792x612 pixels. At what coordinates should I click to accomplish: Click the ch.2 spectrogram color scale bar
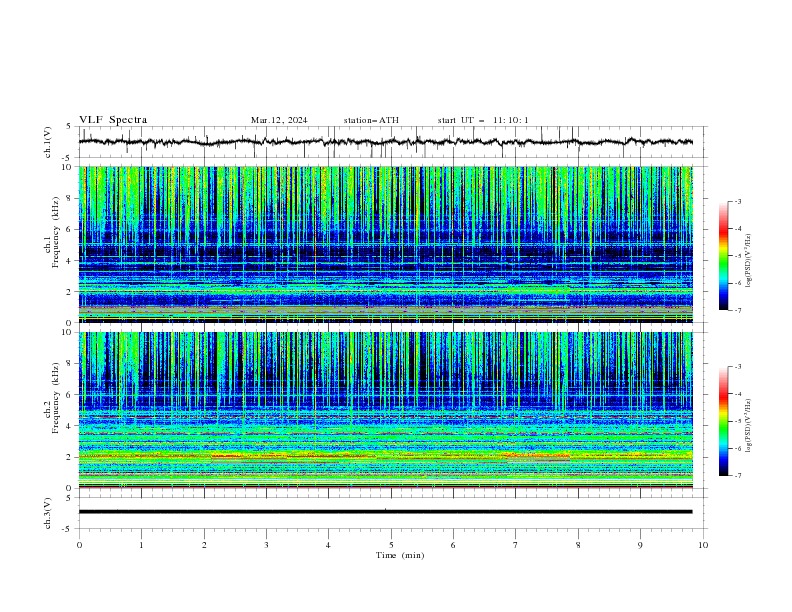(724, 421)
